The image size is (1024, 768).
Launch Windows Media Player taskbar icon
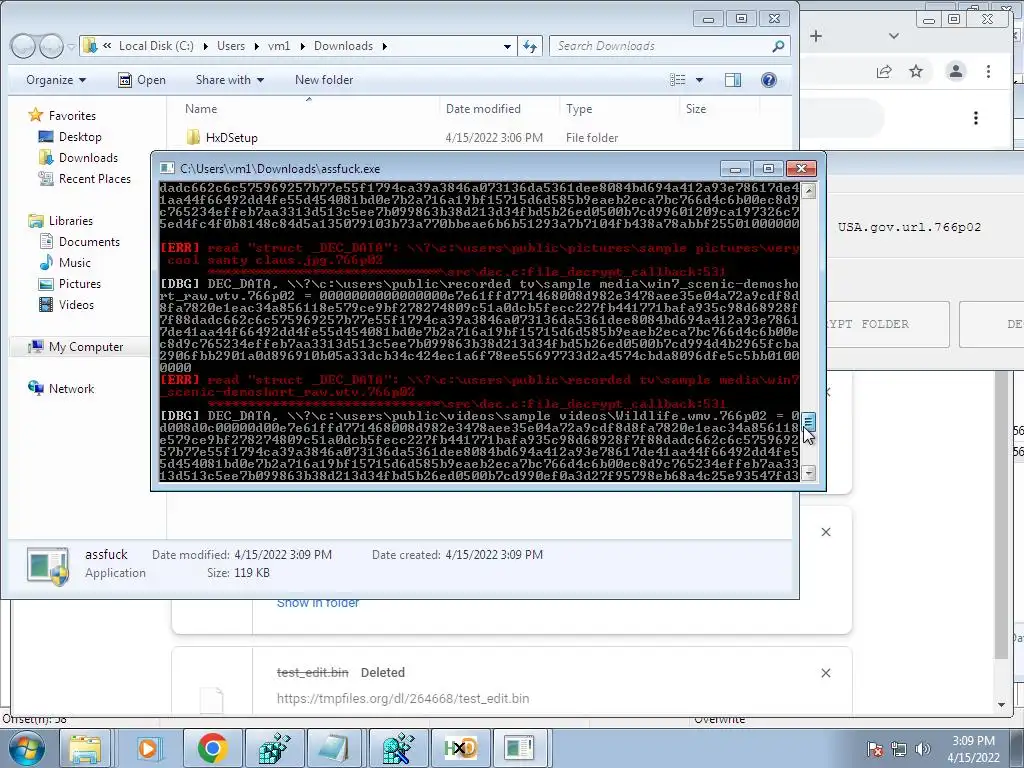pyautogui.click(x=148, y=748)
